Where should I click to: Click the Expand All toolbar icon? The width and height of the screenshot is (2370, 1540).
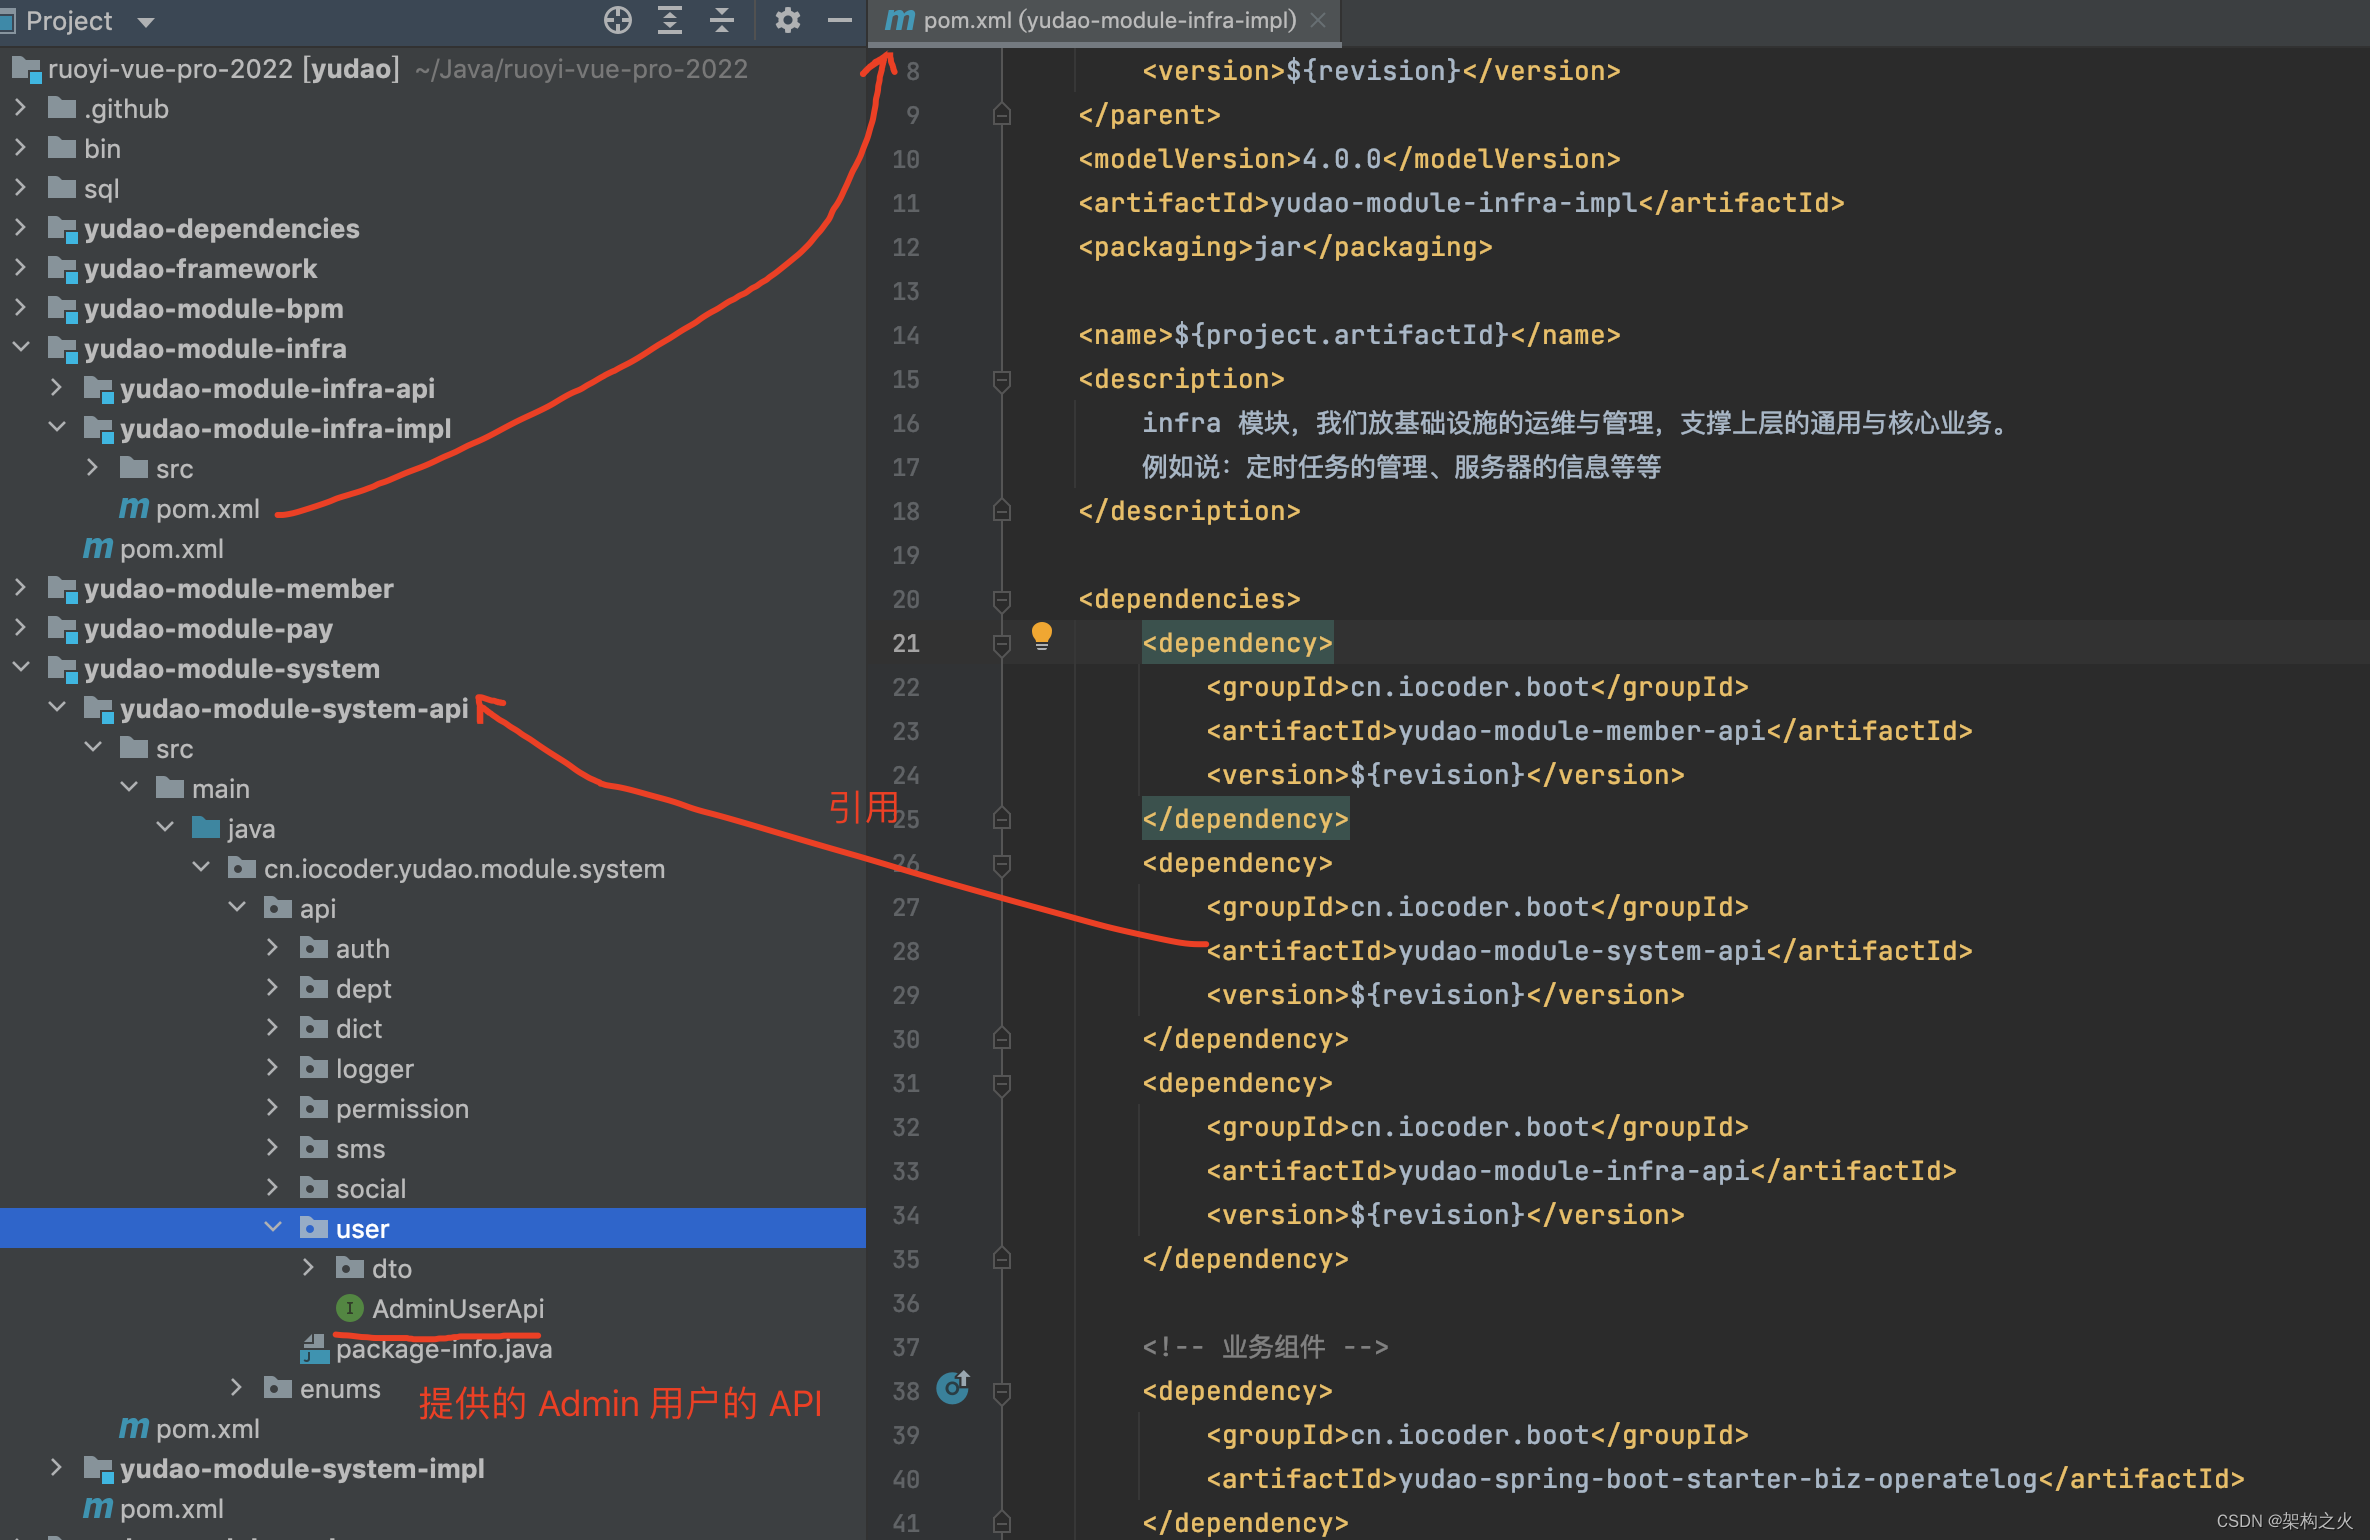tap(669, 20)
